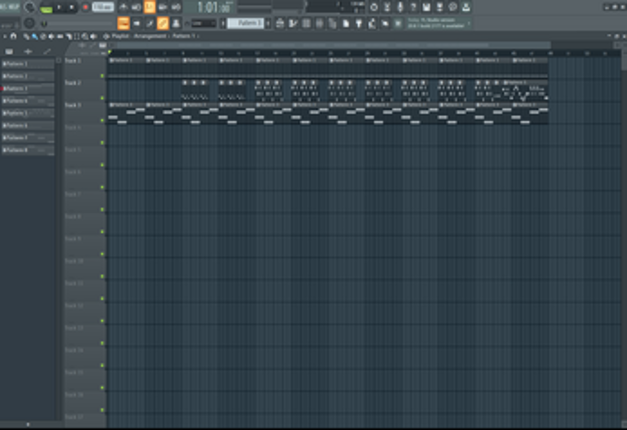Open the snap setting dropdown
The height and width of the screenshot is (430, 627).
(204, 22)
